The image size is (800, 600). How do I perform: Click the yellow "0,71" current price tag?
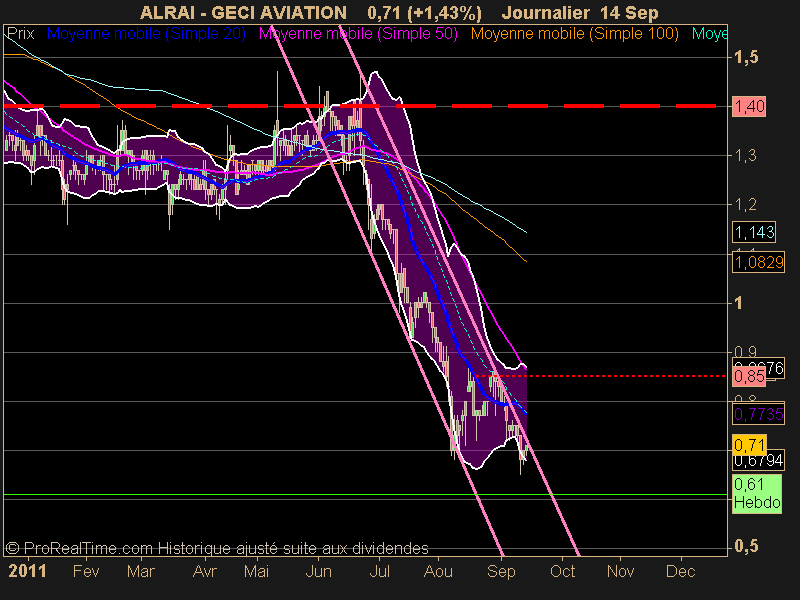click(749, 445)
